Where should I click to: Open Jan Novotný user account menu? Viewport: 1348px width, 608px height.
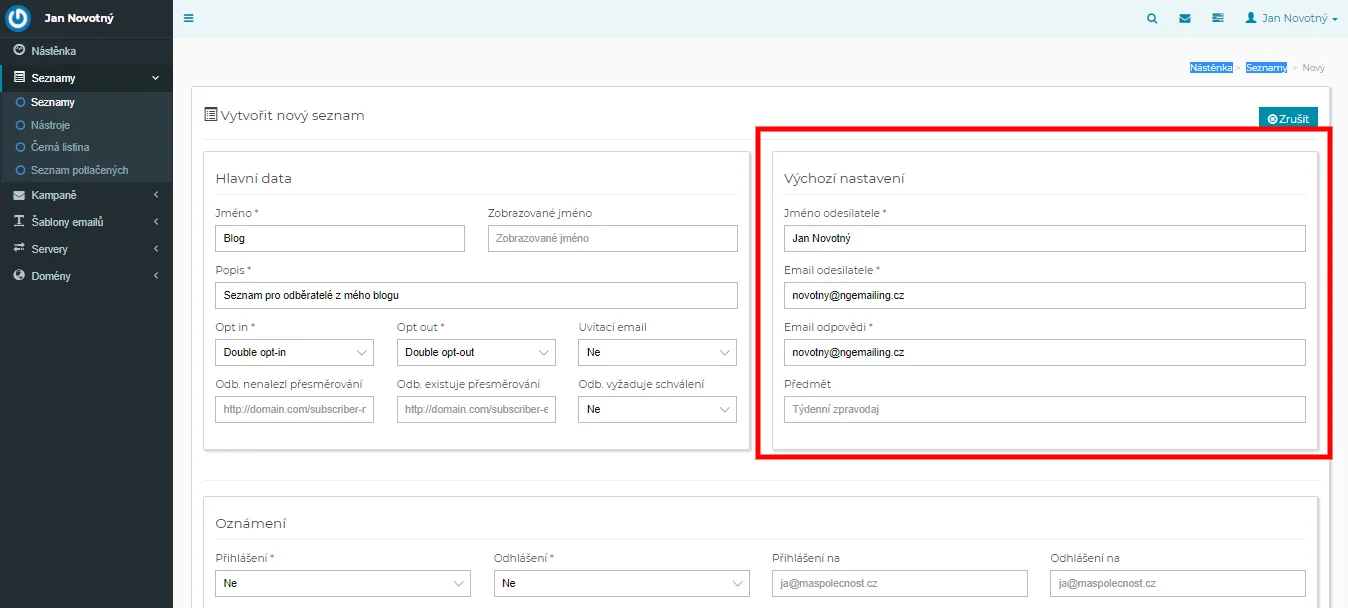click(1291, 18)
